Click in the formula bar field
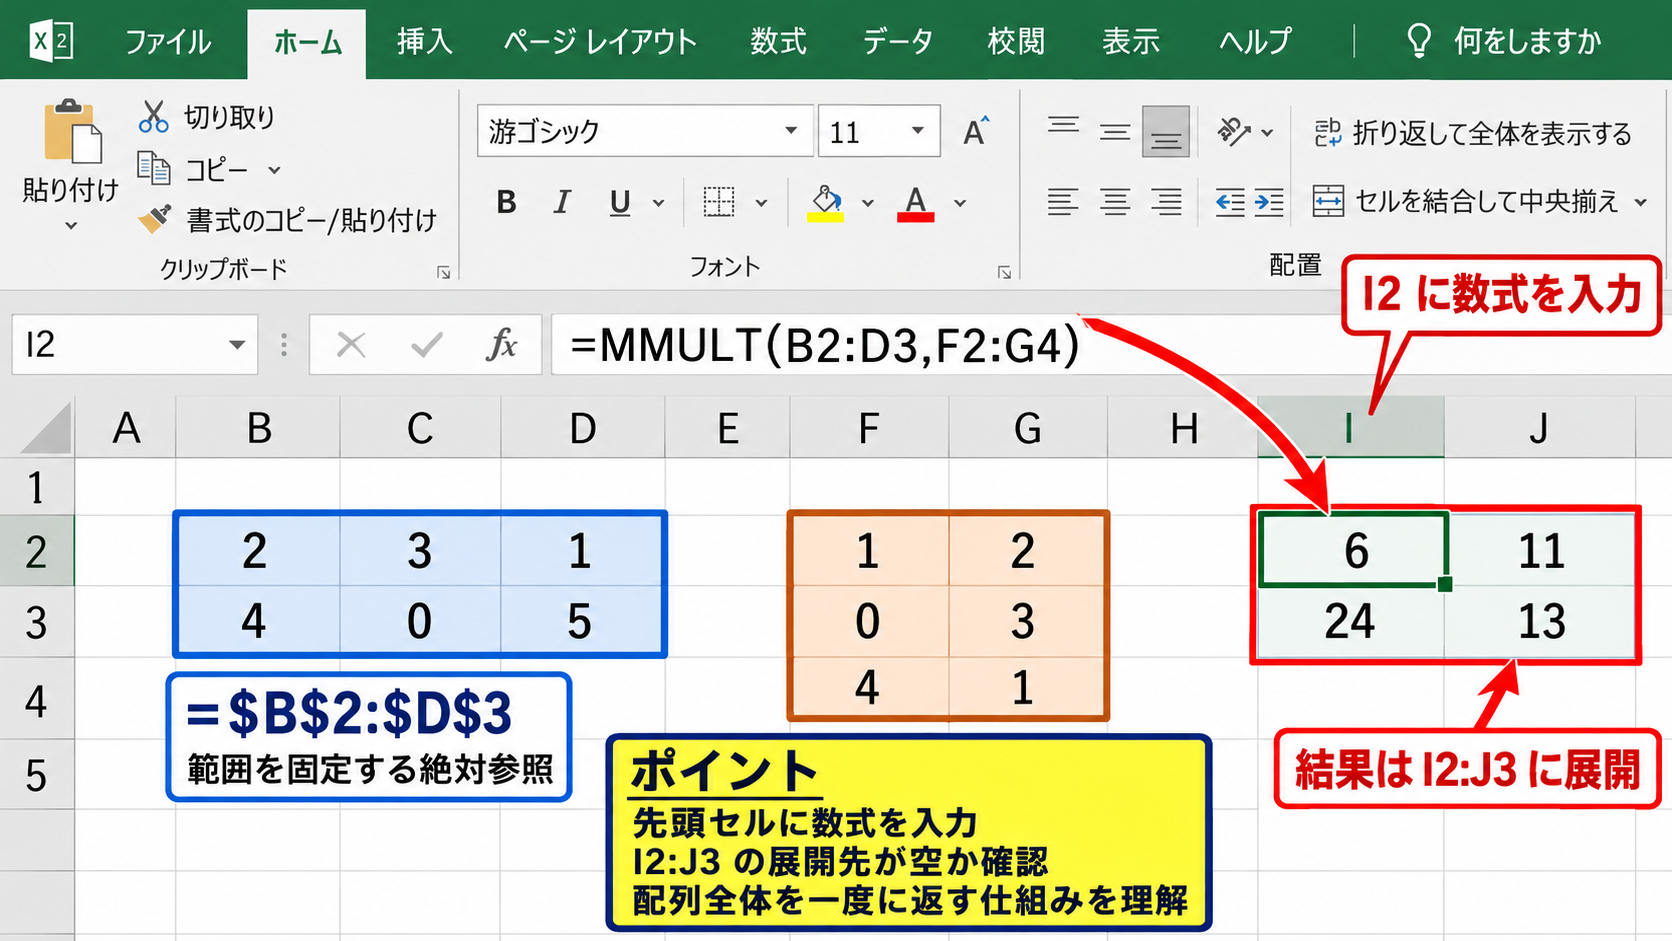 (1110, 345)
